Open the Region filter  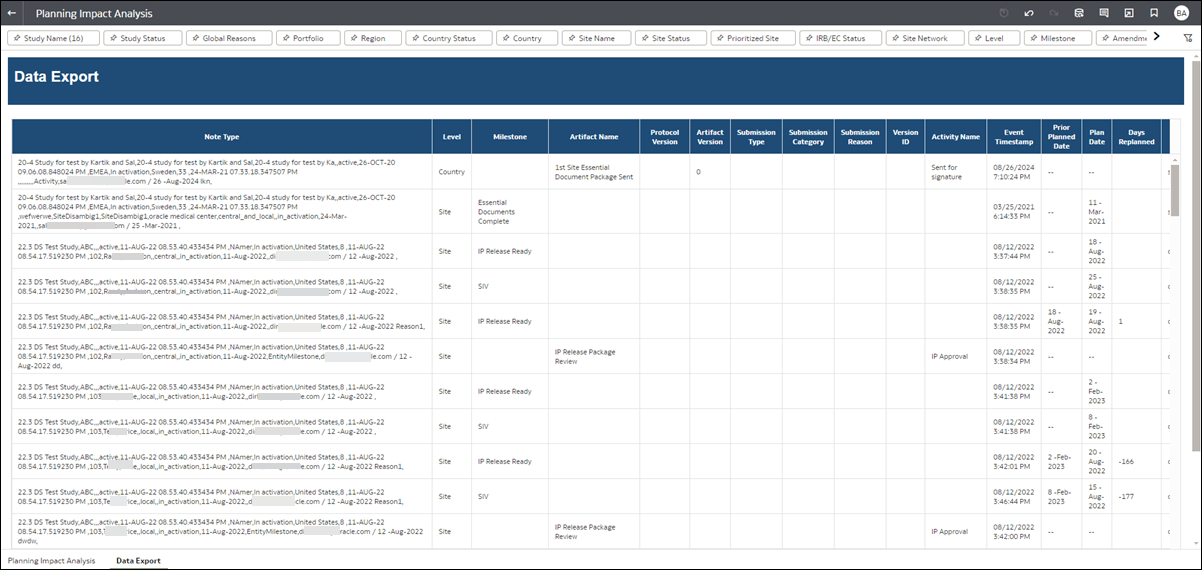[372, 38]
